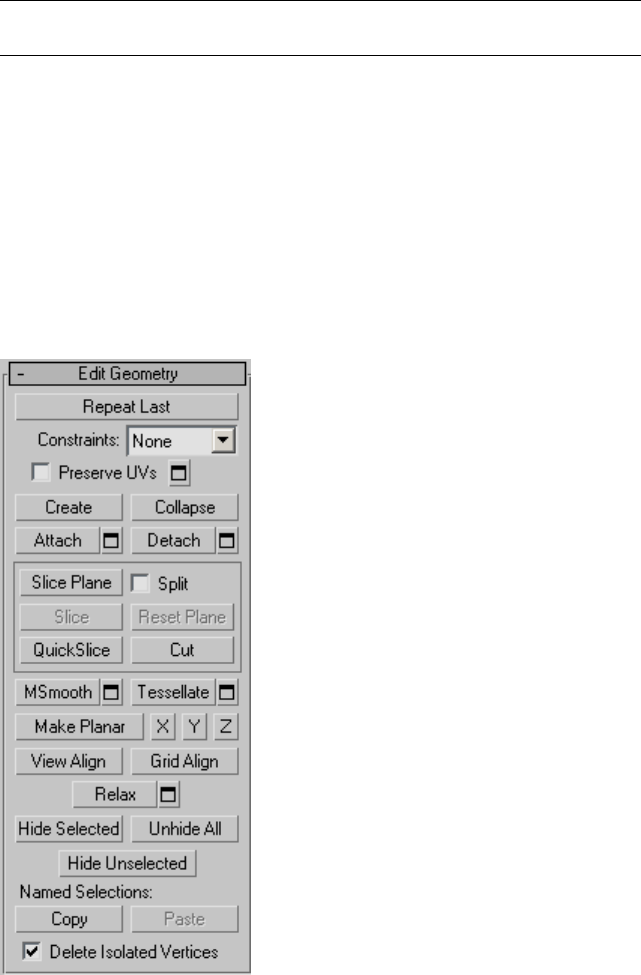Activate the Slice Plane button
Screen dimensions: 641x975
pos(71,583)
